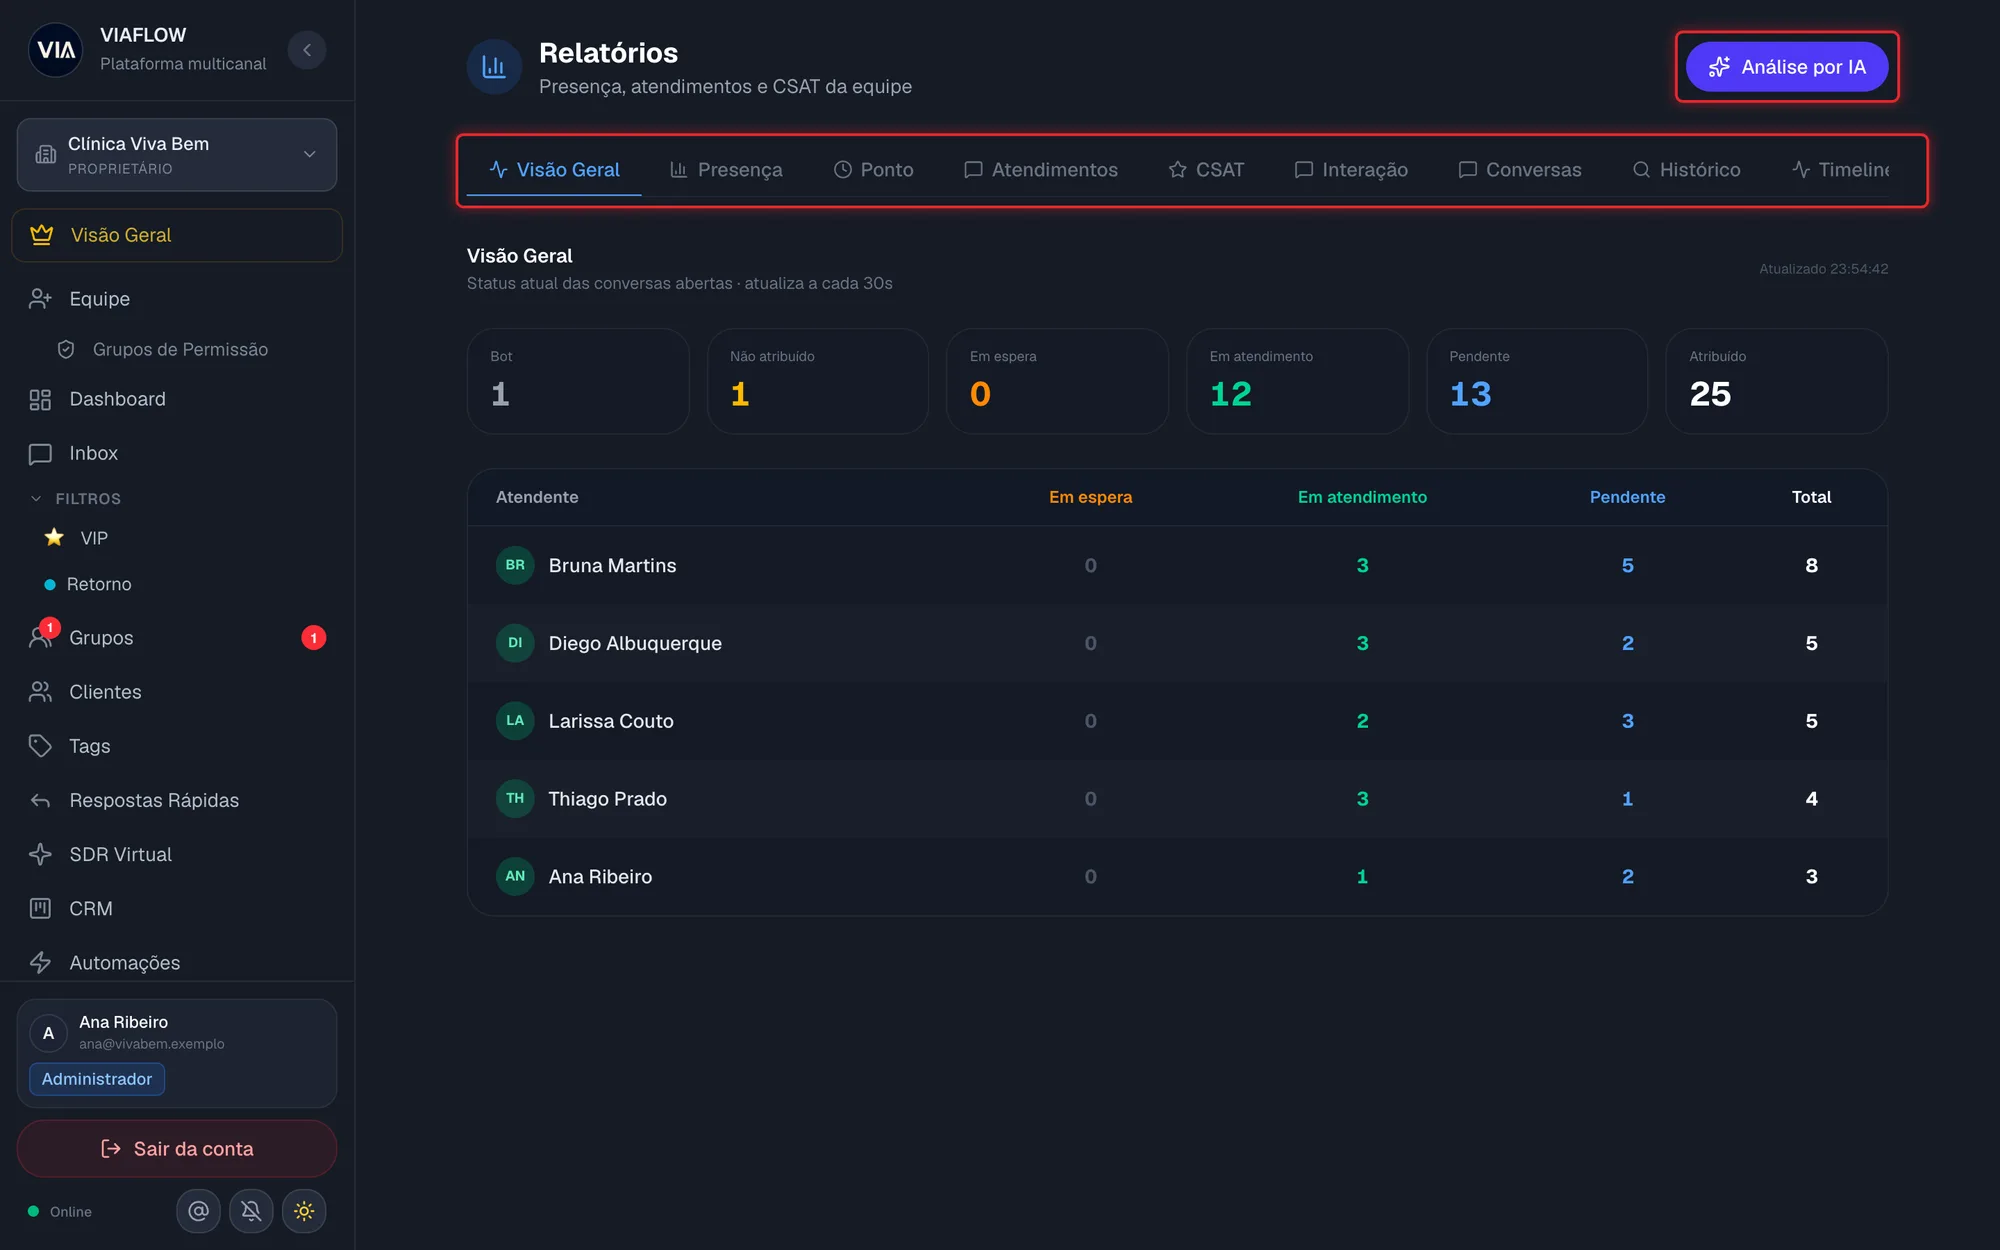Image resolution: width=2000 pixels, height=1250 pixels.
Task: Open mentions with the @ icon
Action: 198,1211
